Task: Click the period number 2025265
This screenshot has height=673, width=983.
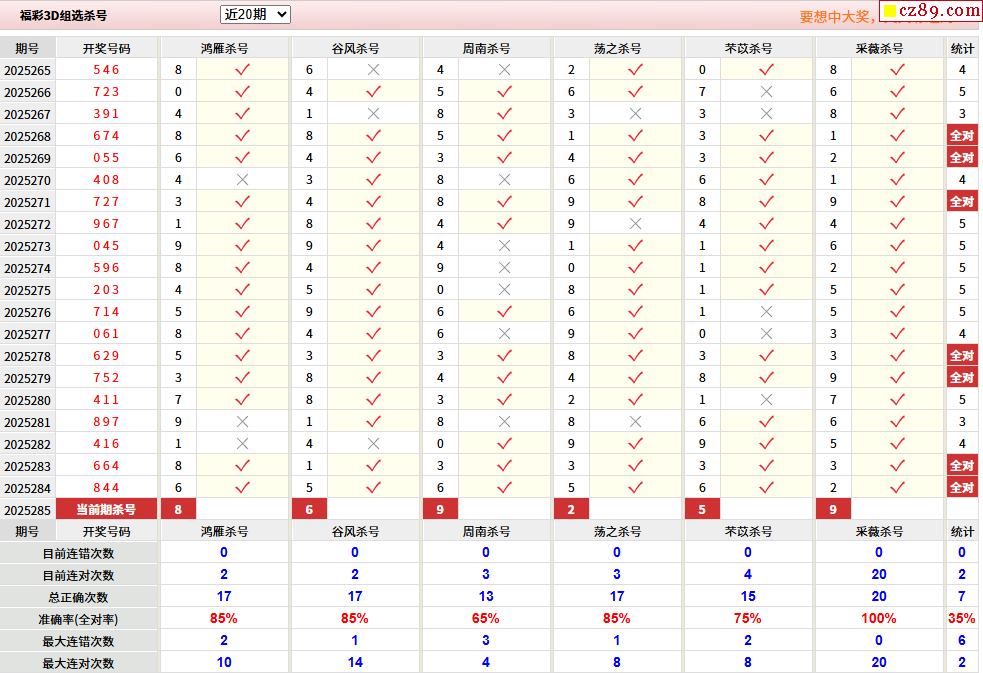Action: (x=28, y=70)
